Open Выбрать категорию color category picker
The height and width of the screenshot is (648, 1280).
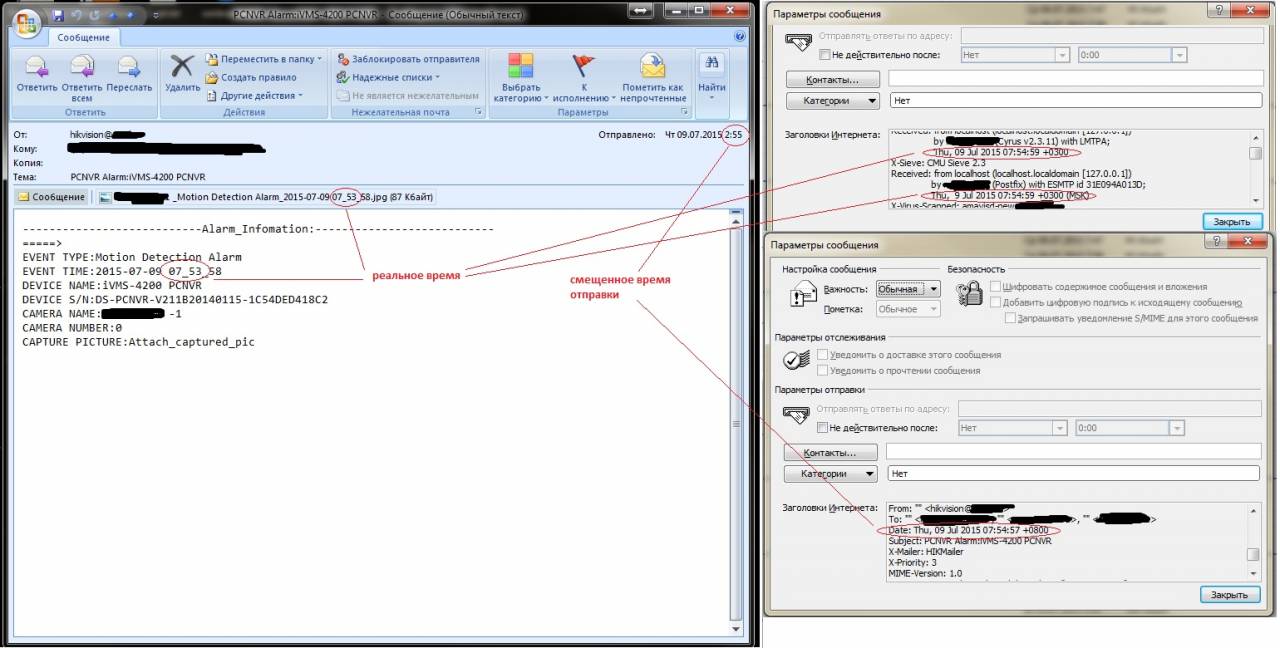(521, 77)
